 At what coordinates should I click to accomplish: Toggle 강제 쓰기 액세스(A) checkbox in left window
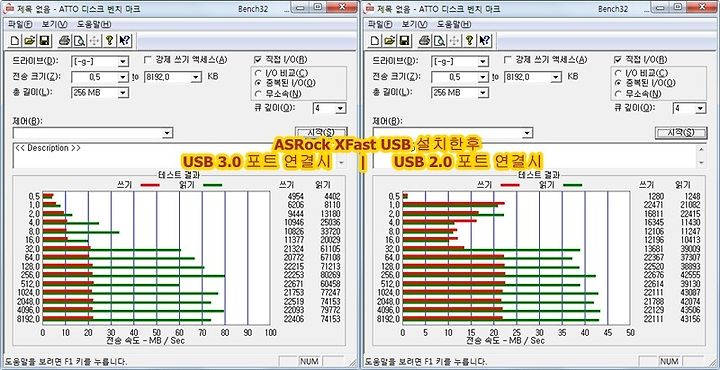pyautogui.click(x=147, y=60)
